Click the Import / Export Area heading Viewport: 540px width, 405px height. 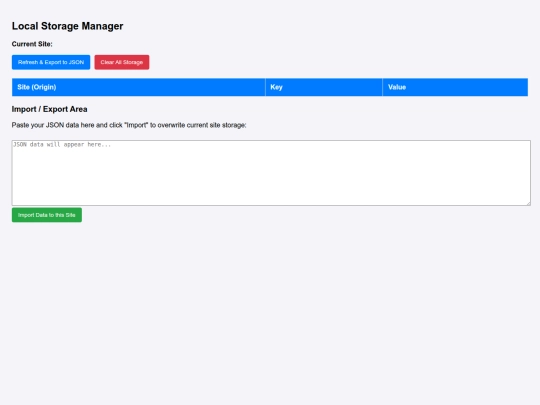[x=50, y=109]
